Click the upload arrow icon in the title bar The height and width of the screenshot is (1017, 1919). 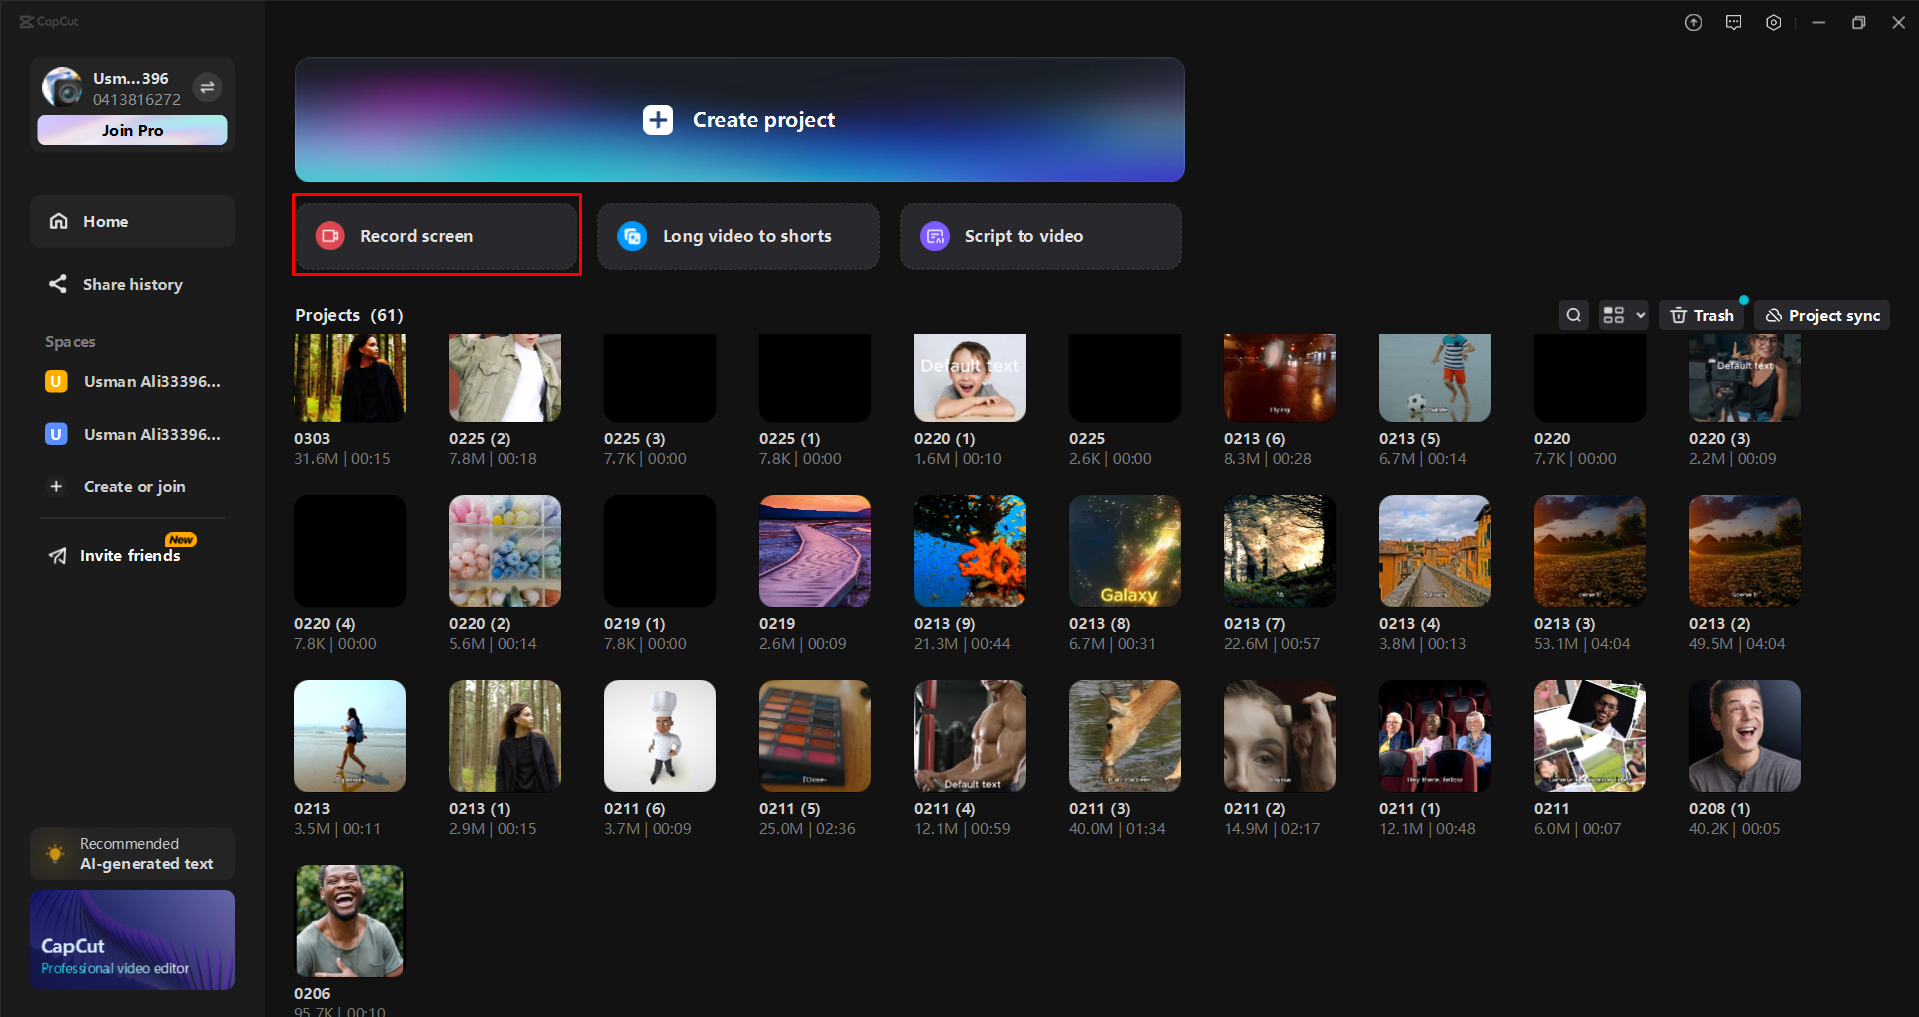1694,21
